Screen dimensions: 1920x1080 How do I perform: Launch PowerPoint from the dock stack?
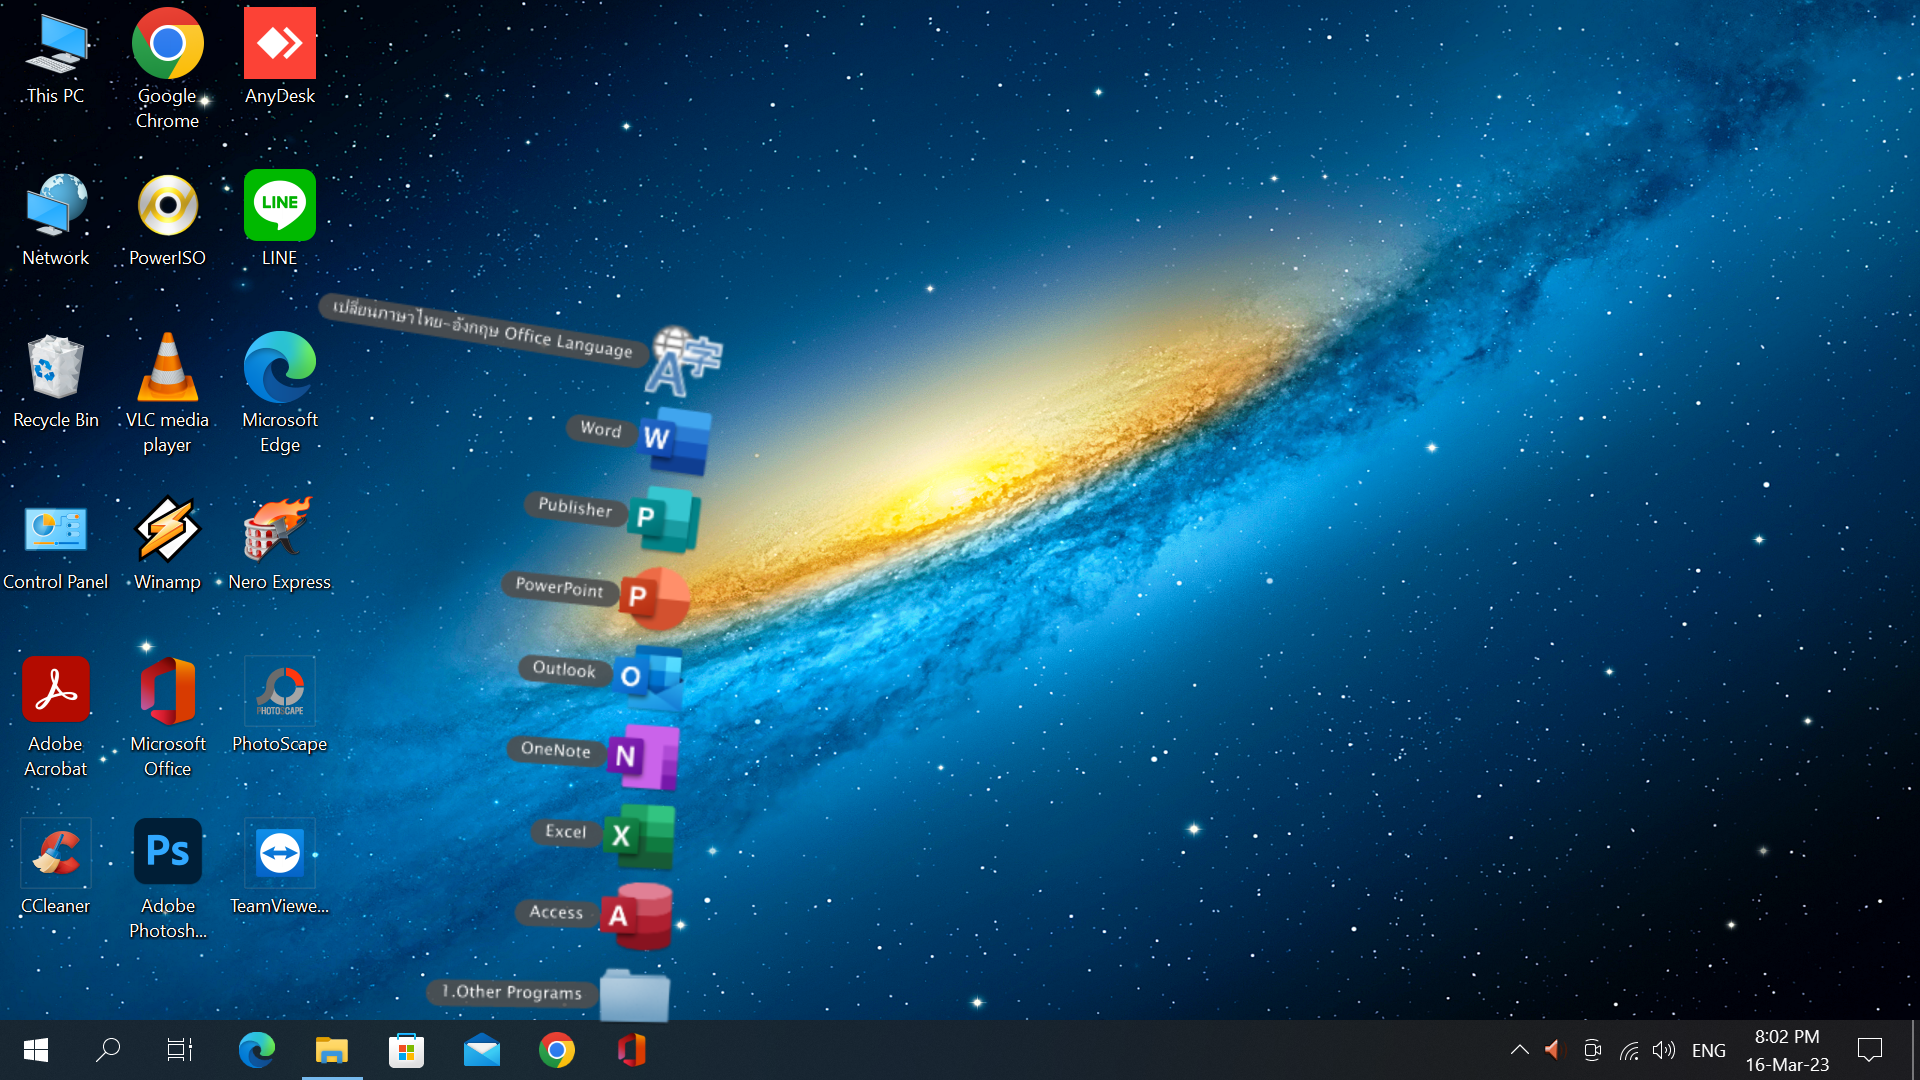[x=654, y=598]
